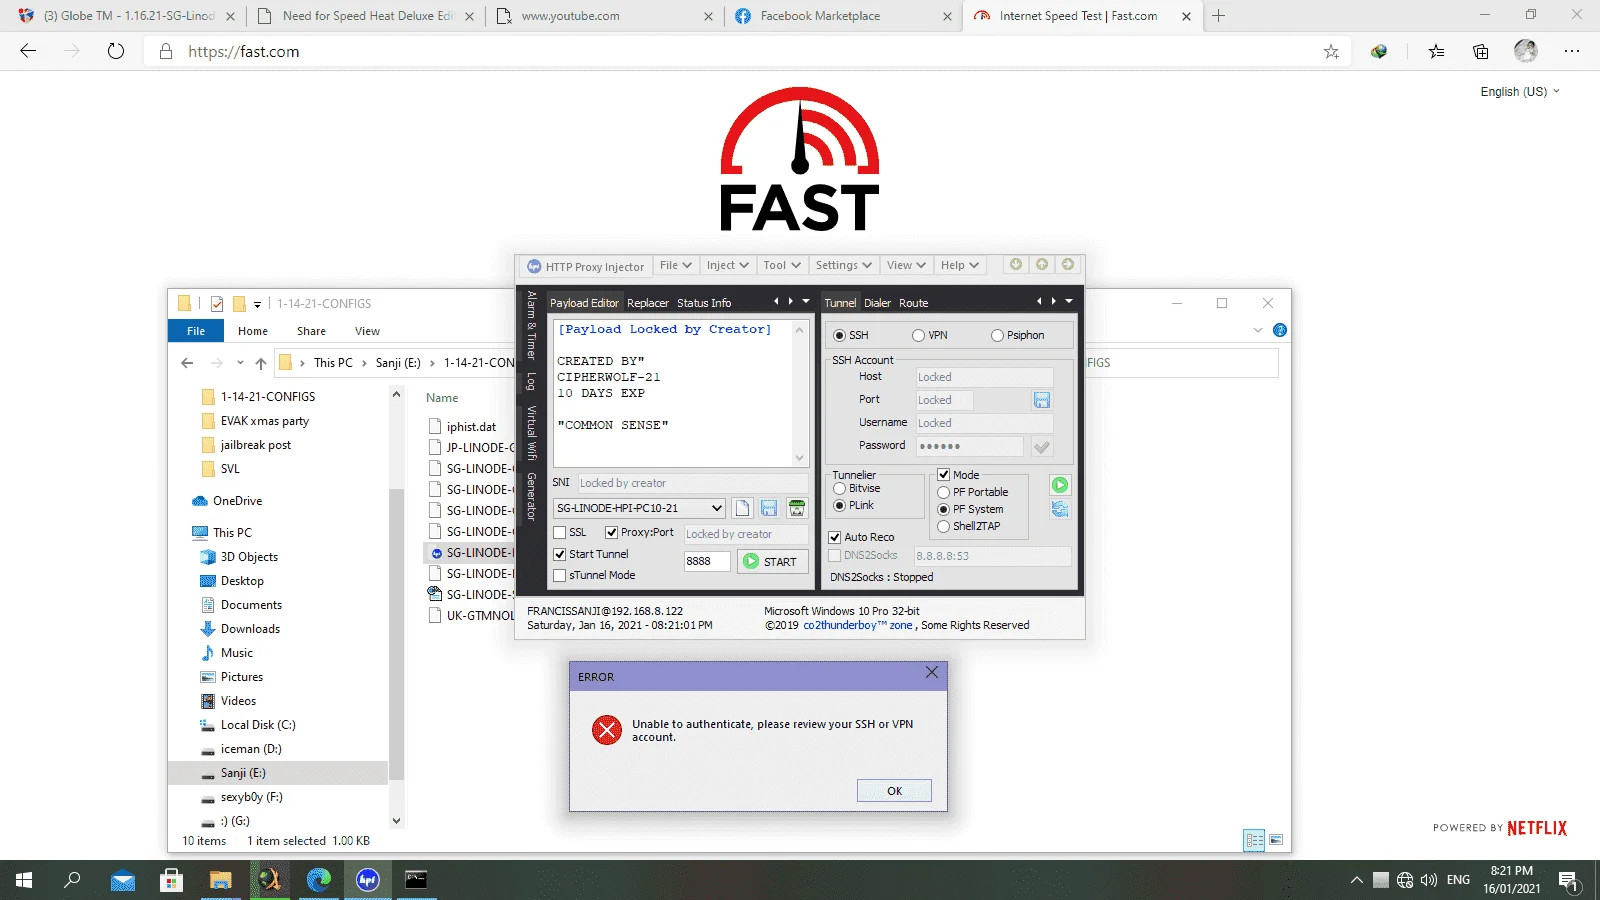Open the co2thunderboy zone link
1600x900 pixels.
tap(858, 626)
